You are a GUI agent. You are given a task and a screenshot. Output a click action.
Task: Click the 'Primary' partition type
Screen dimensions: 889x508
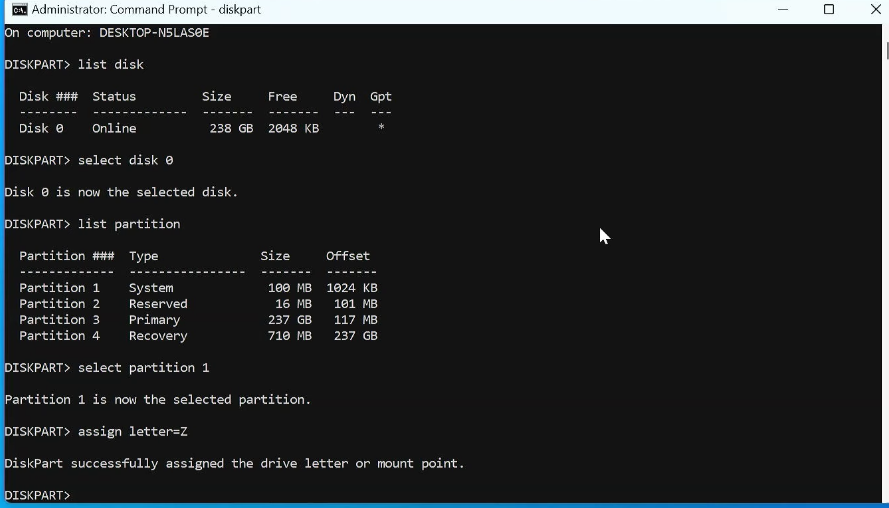click(154, 320)
